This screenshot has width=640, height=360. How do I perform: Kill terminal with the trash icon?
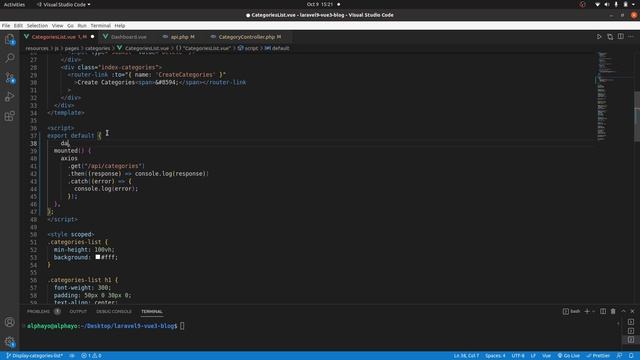[x=613, y=311]
